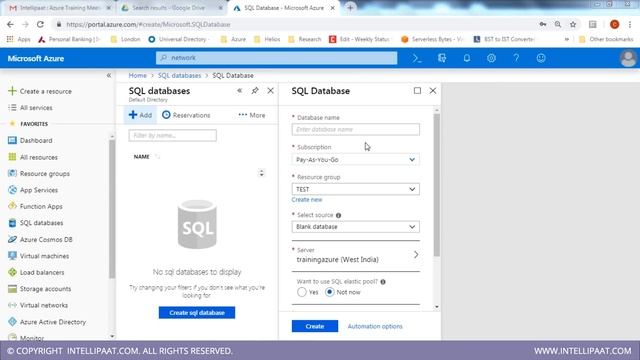Collapse the left sidebar with chevrons
The height and width of the screenshot is (360, 640).
[109, 76]
